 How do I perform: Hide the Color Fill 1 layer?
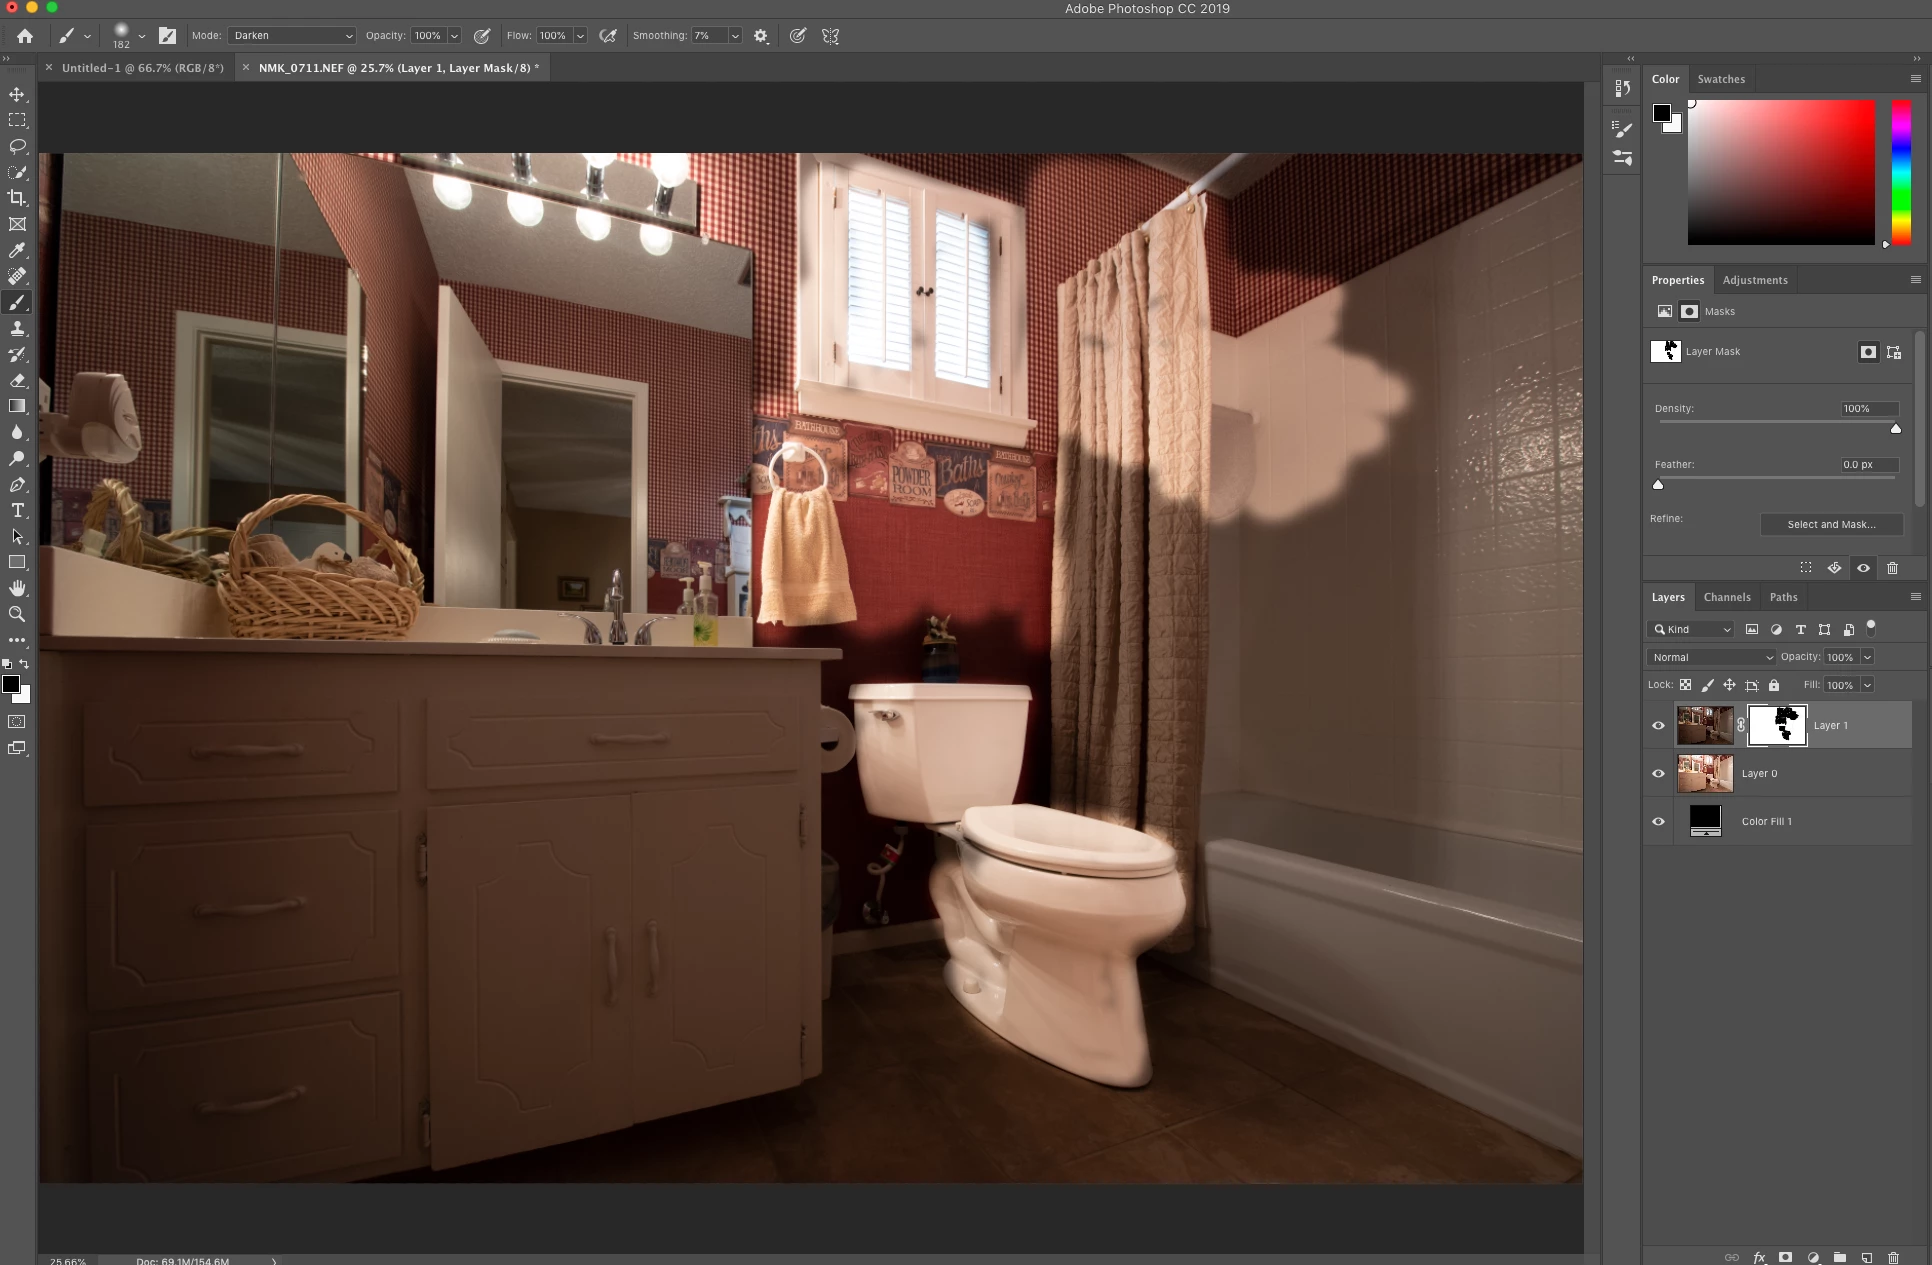point(1658,821)
